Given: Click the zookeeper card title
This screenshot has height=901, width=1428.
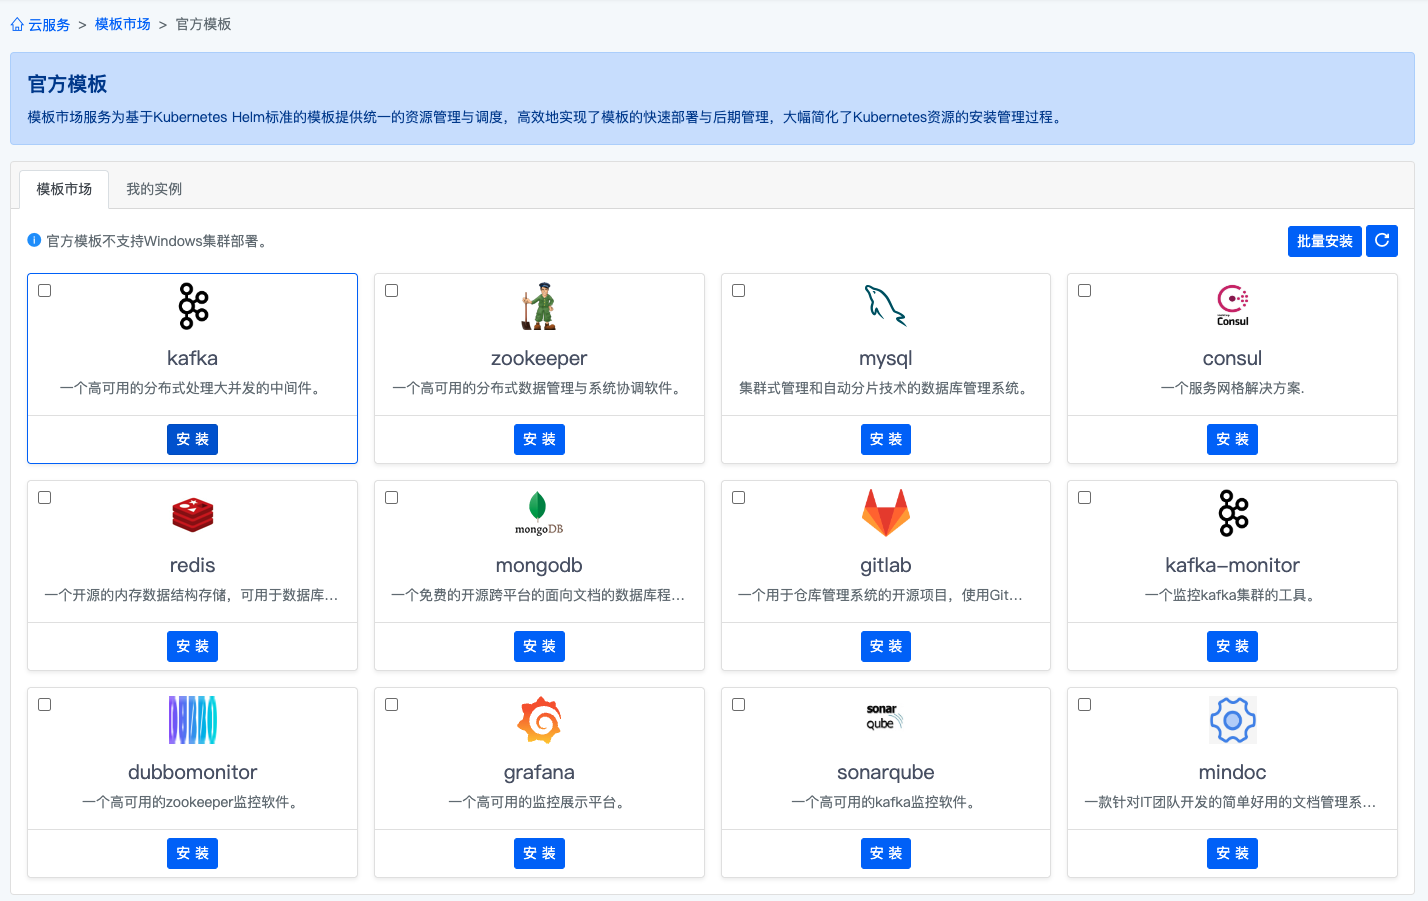Looking at the screenshot, I should pos(539,358).
